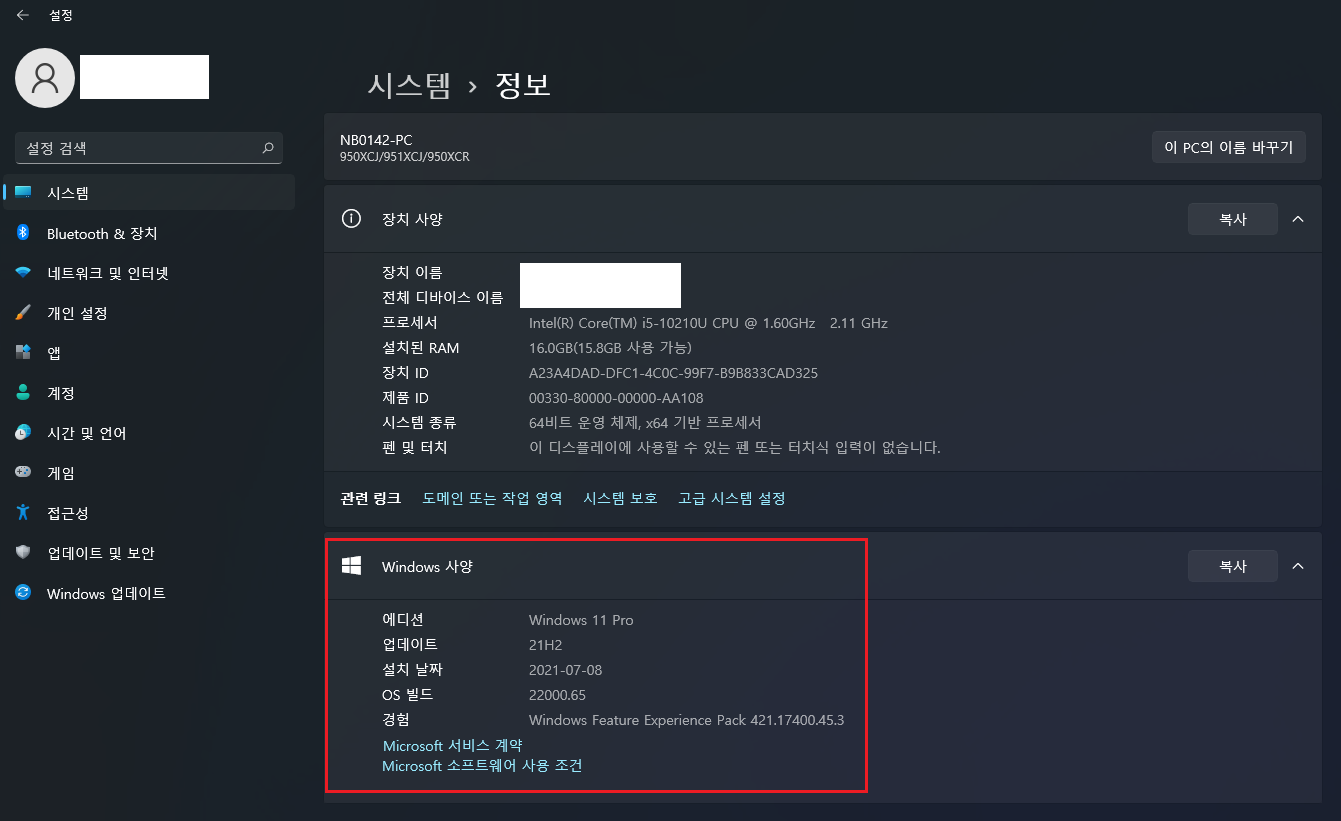Open Windows 업데이트 page

tap(149, 593)
